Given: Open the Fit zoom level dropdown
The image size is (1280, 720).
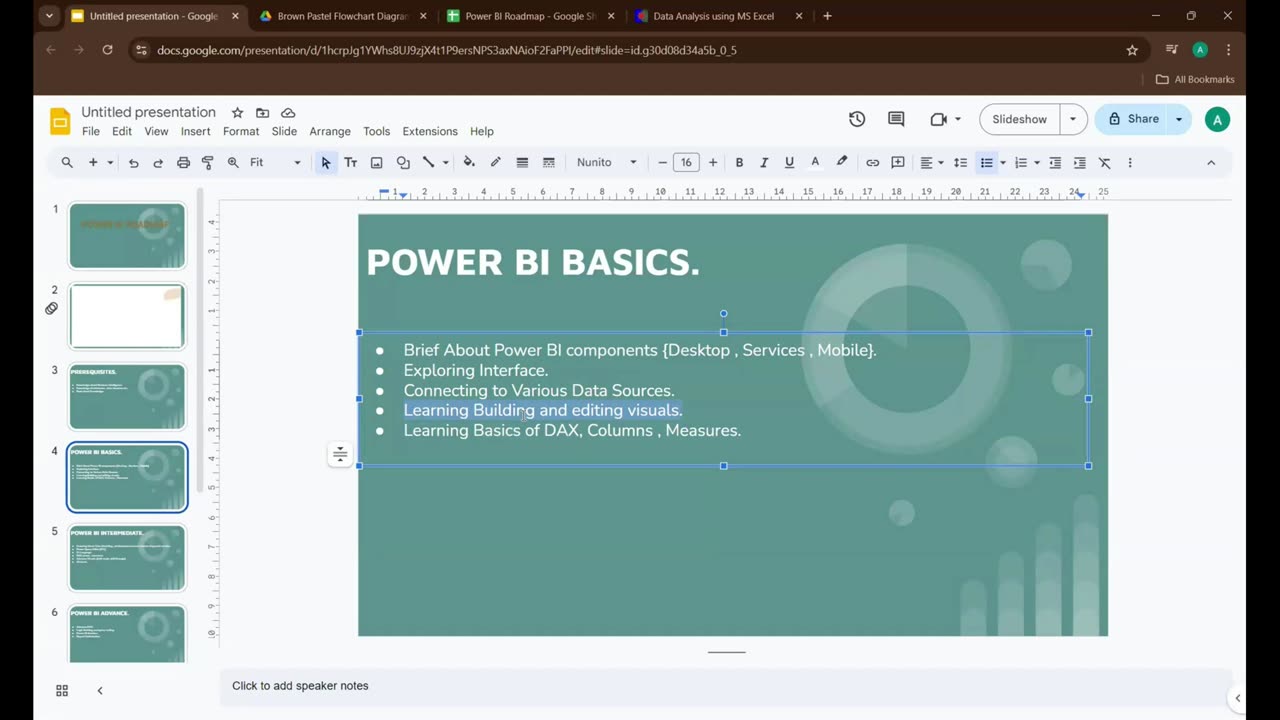Looking at the screenshot, I should pyautogui.click(x=275, y=162).
